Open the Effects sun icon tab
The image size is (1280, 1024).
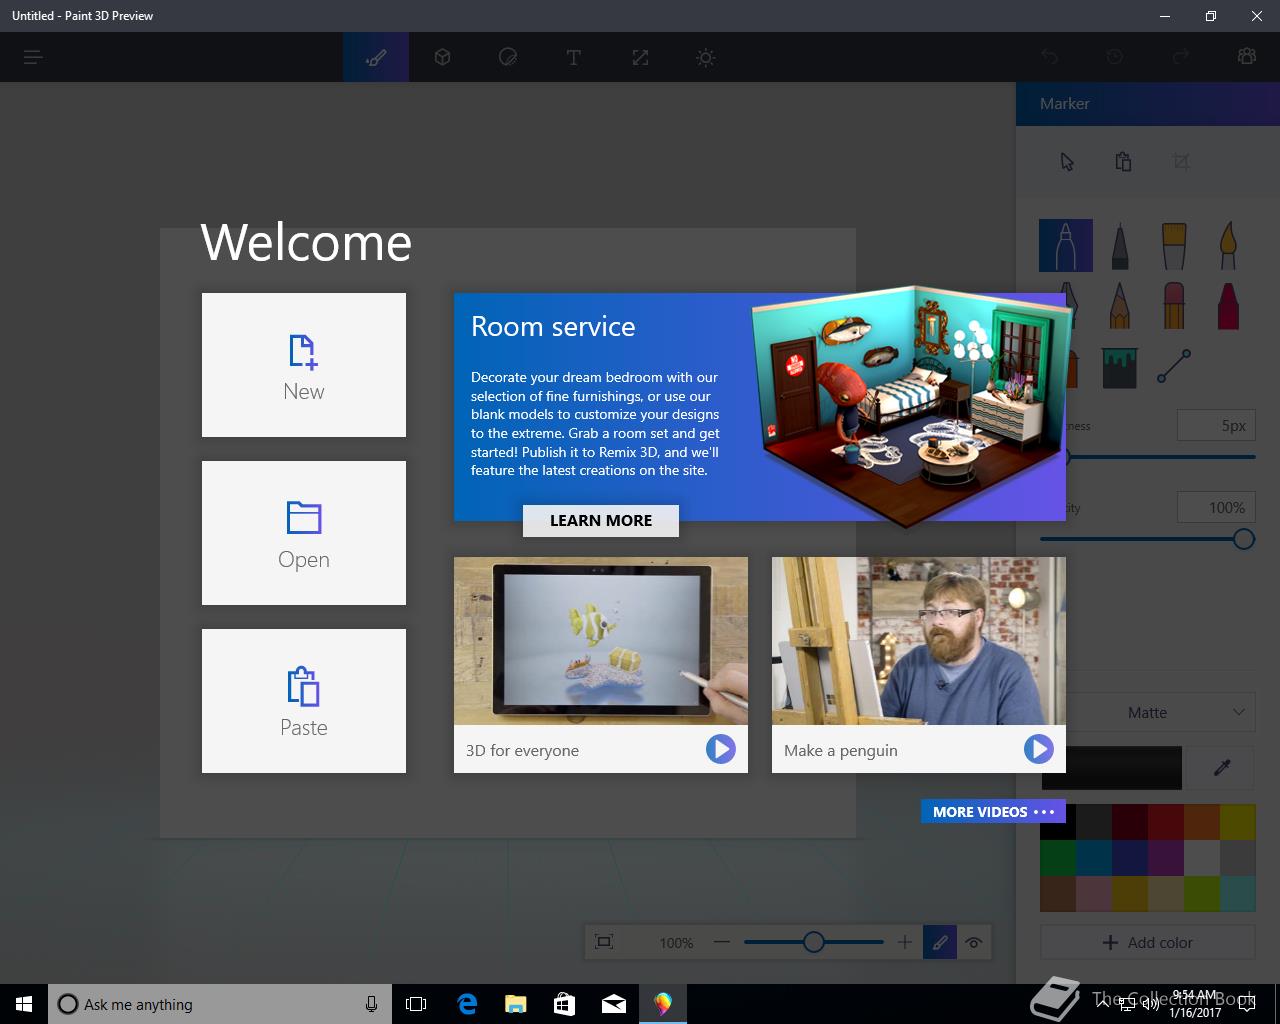(706, 57)
